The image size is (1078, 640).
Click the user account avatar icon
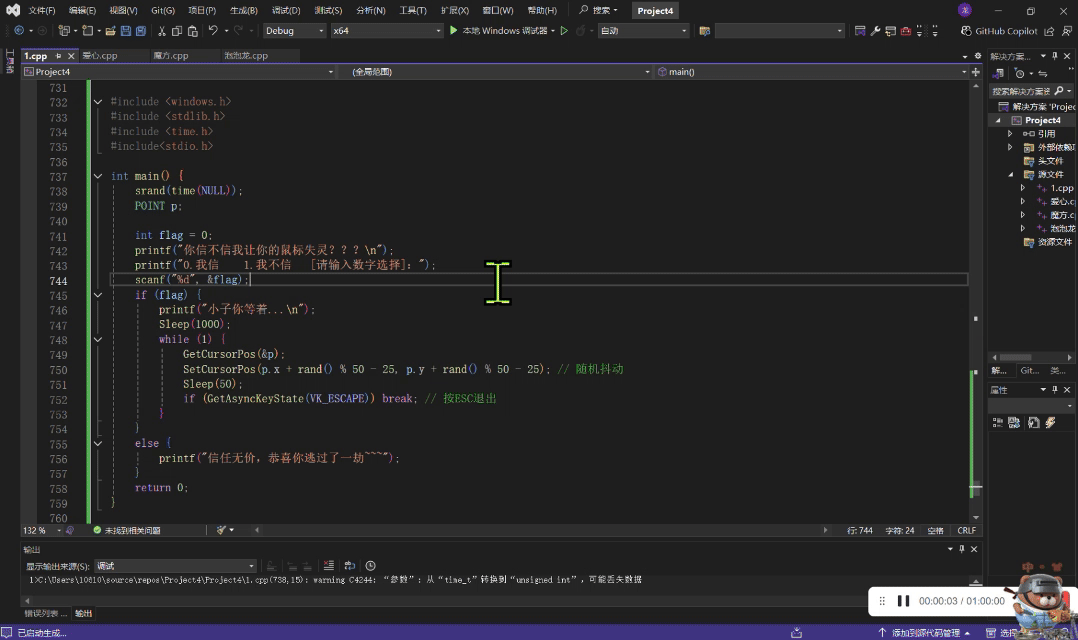click(x=965, y=10)
